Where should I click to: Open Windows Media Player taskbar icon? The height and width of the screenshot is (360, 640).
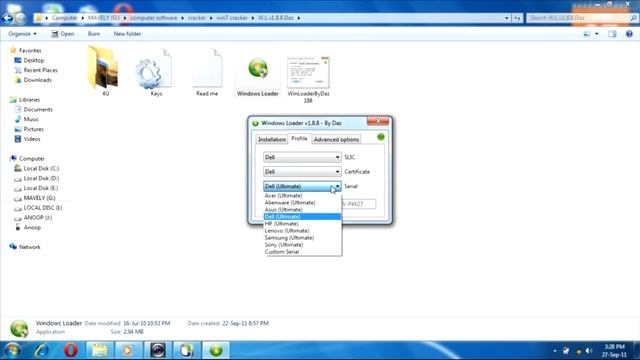(x=128, y=350)
